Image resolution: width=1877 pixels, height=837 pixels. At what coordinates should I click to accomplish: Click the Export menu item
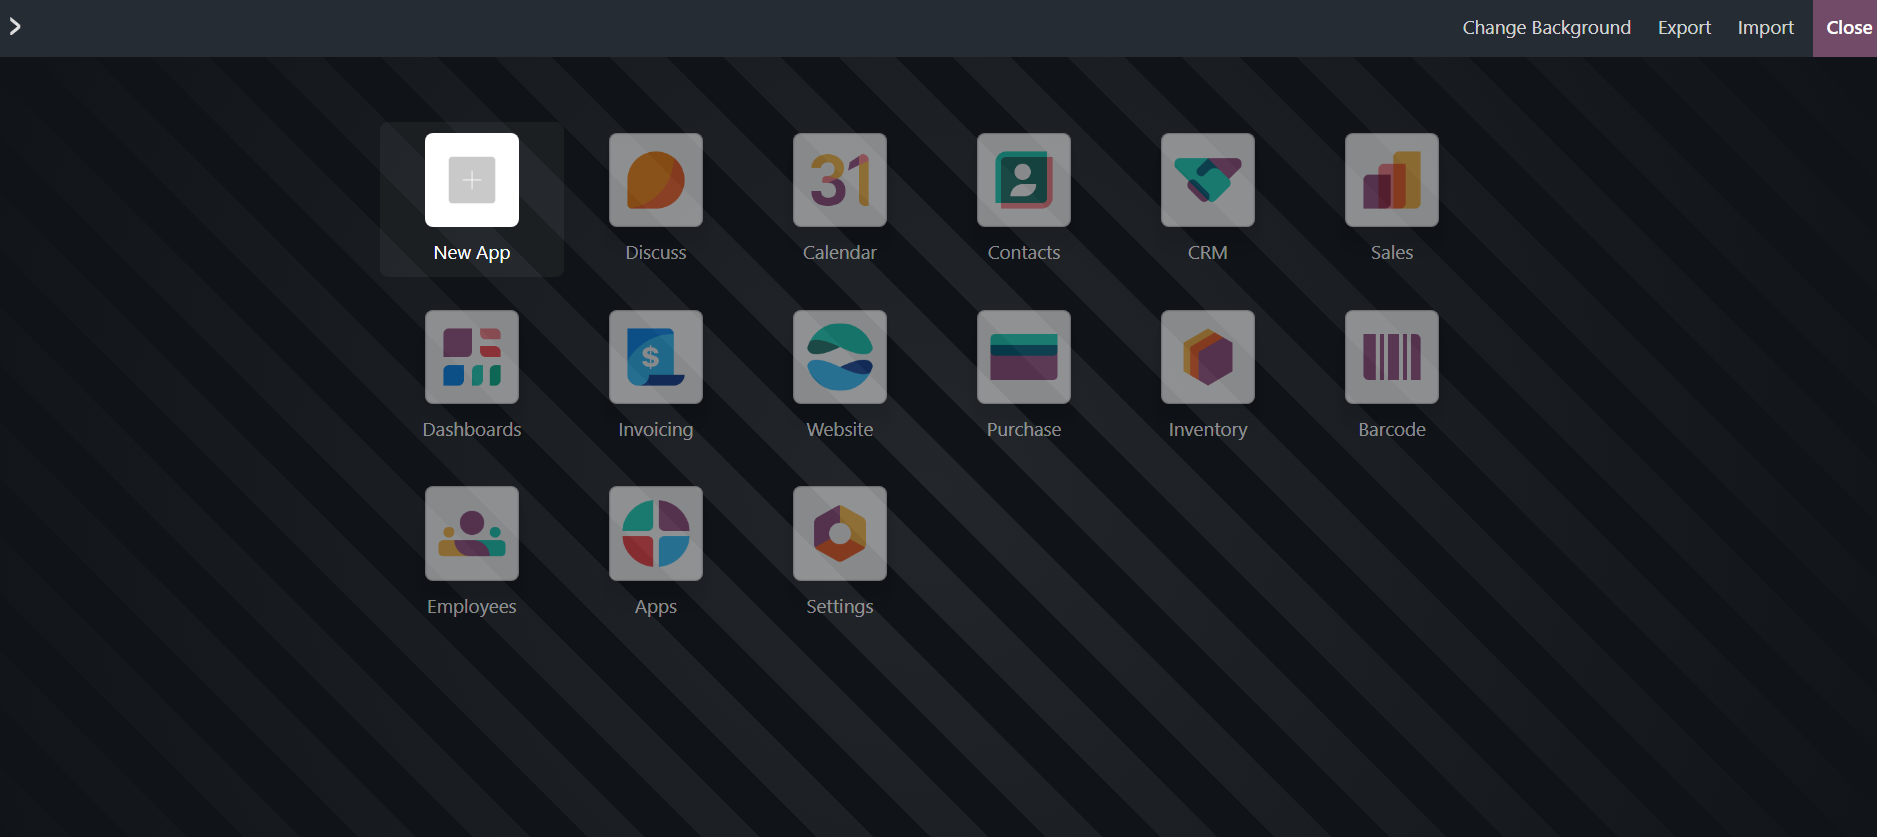[x=1684, y=28]
